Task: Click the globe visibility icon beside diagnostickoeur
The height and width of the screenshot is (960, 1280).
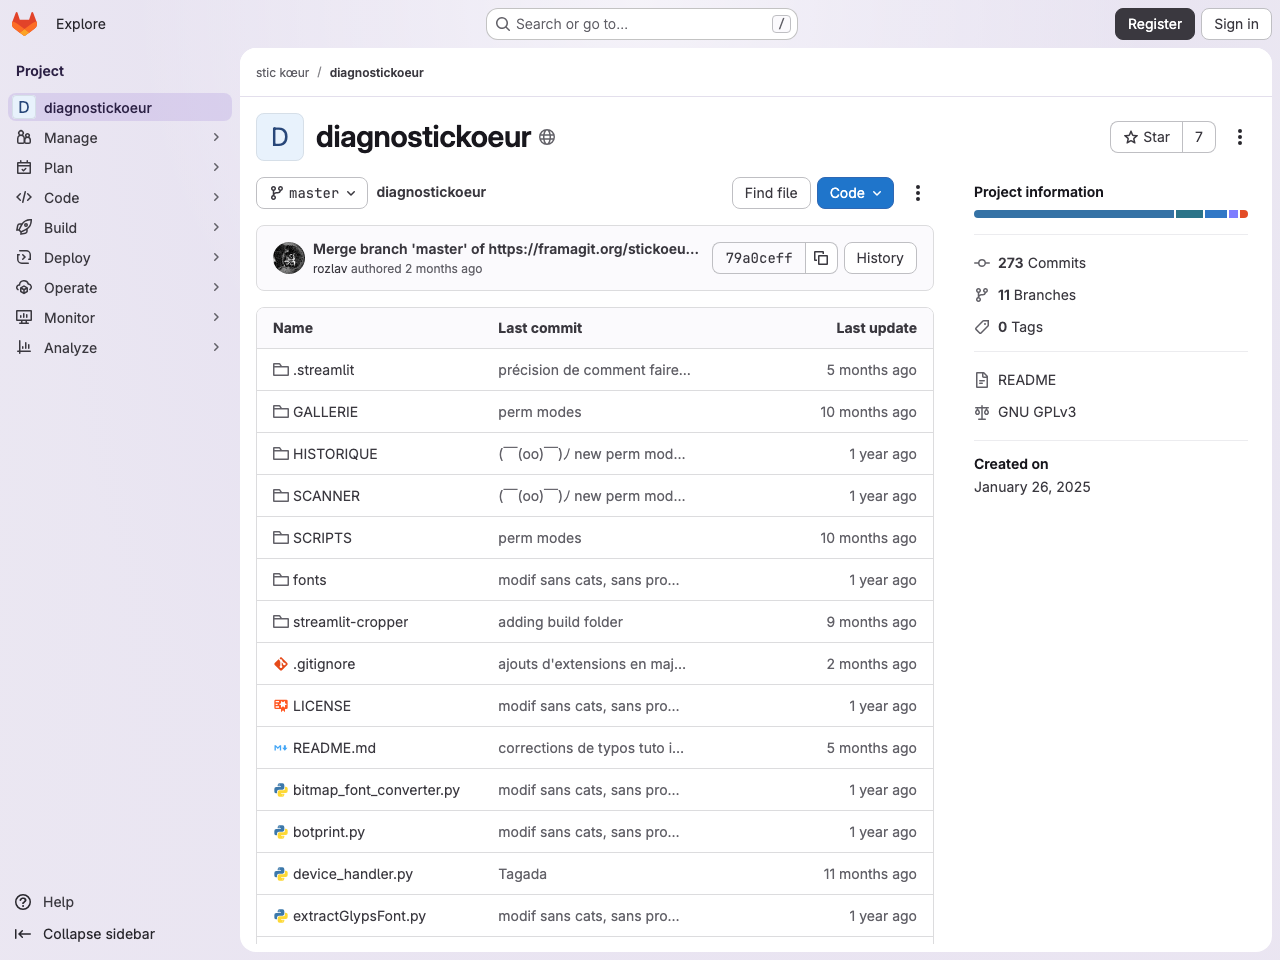Action: (x=547, y=137)
